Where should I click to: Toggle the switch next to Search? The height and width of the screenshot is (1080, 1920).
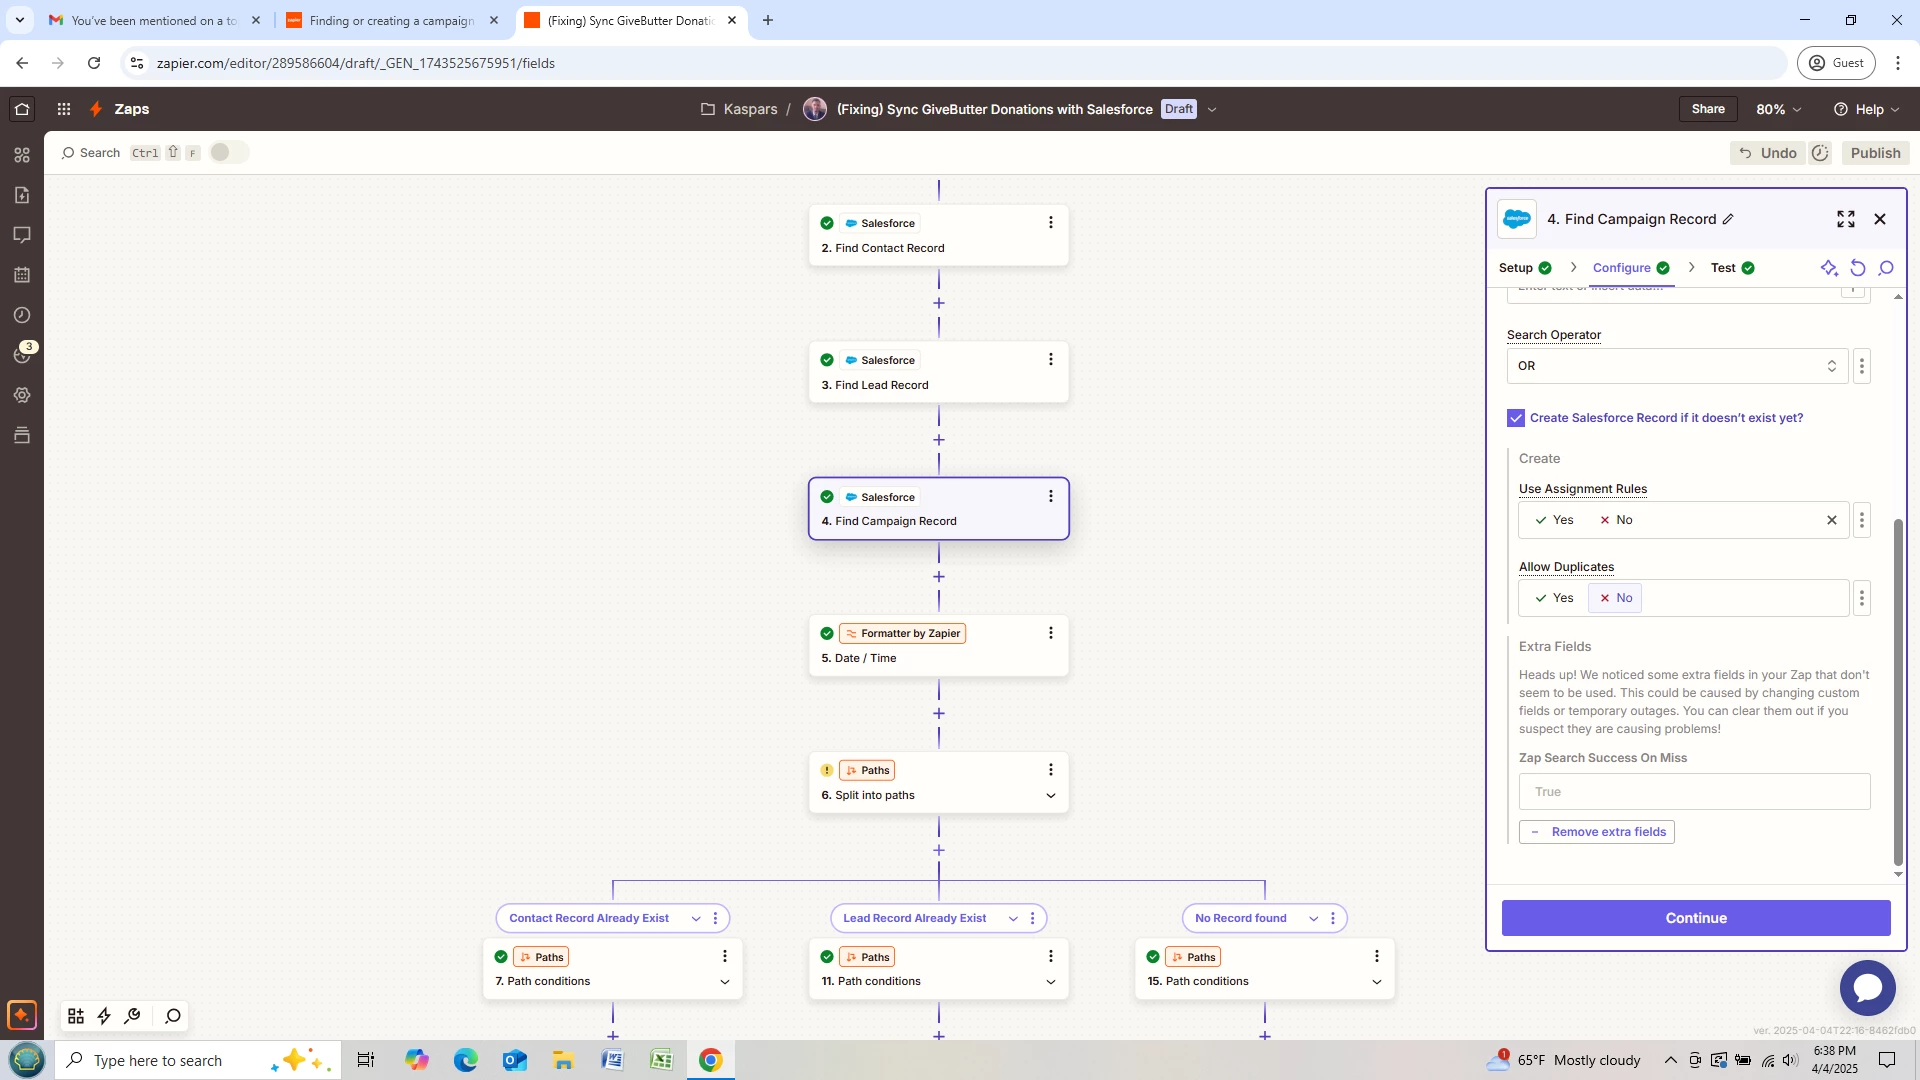228,153
